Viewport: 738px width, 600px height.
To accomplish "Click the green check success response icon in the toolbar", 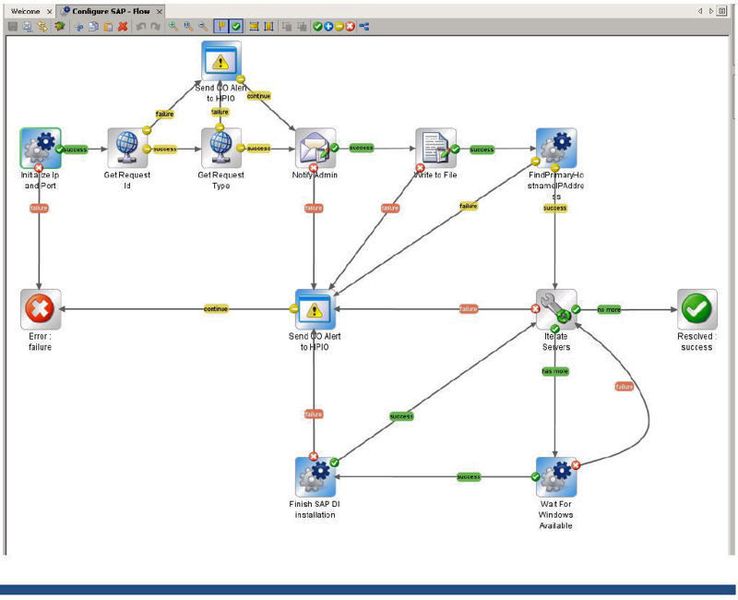I will pos(317,26).
